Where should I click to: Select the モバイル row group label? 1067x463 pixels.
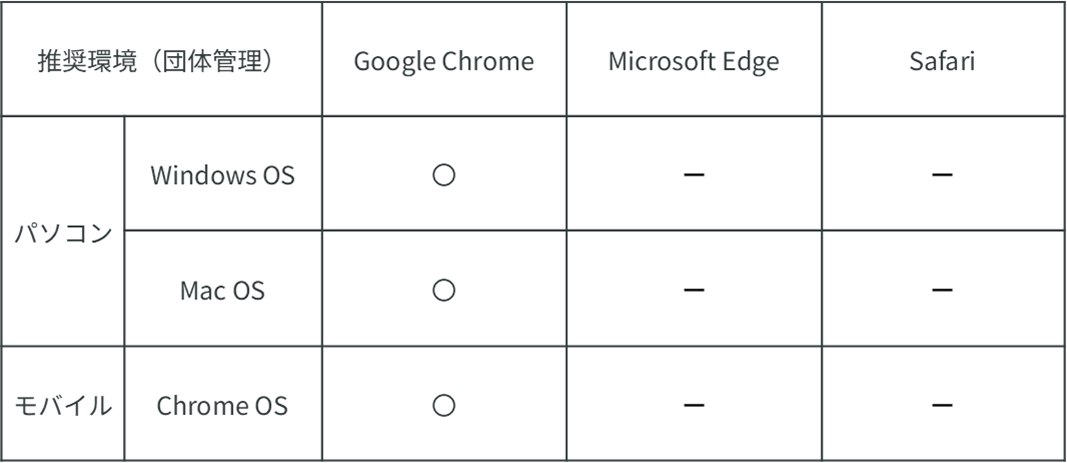coord(63,406)
